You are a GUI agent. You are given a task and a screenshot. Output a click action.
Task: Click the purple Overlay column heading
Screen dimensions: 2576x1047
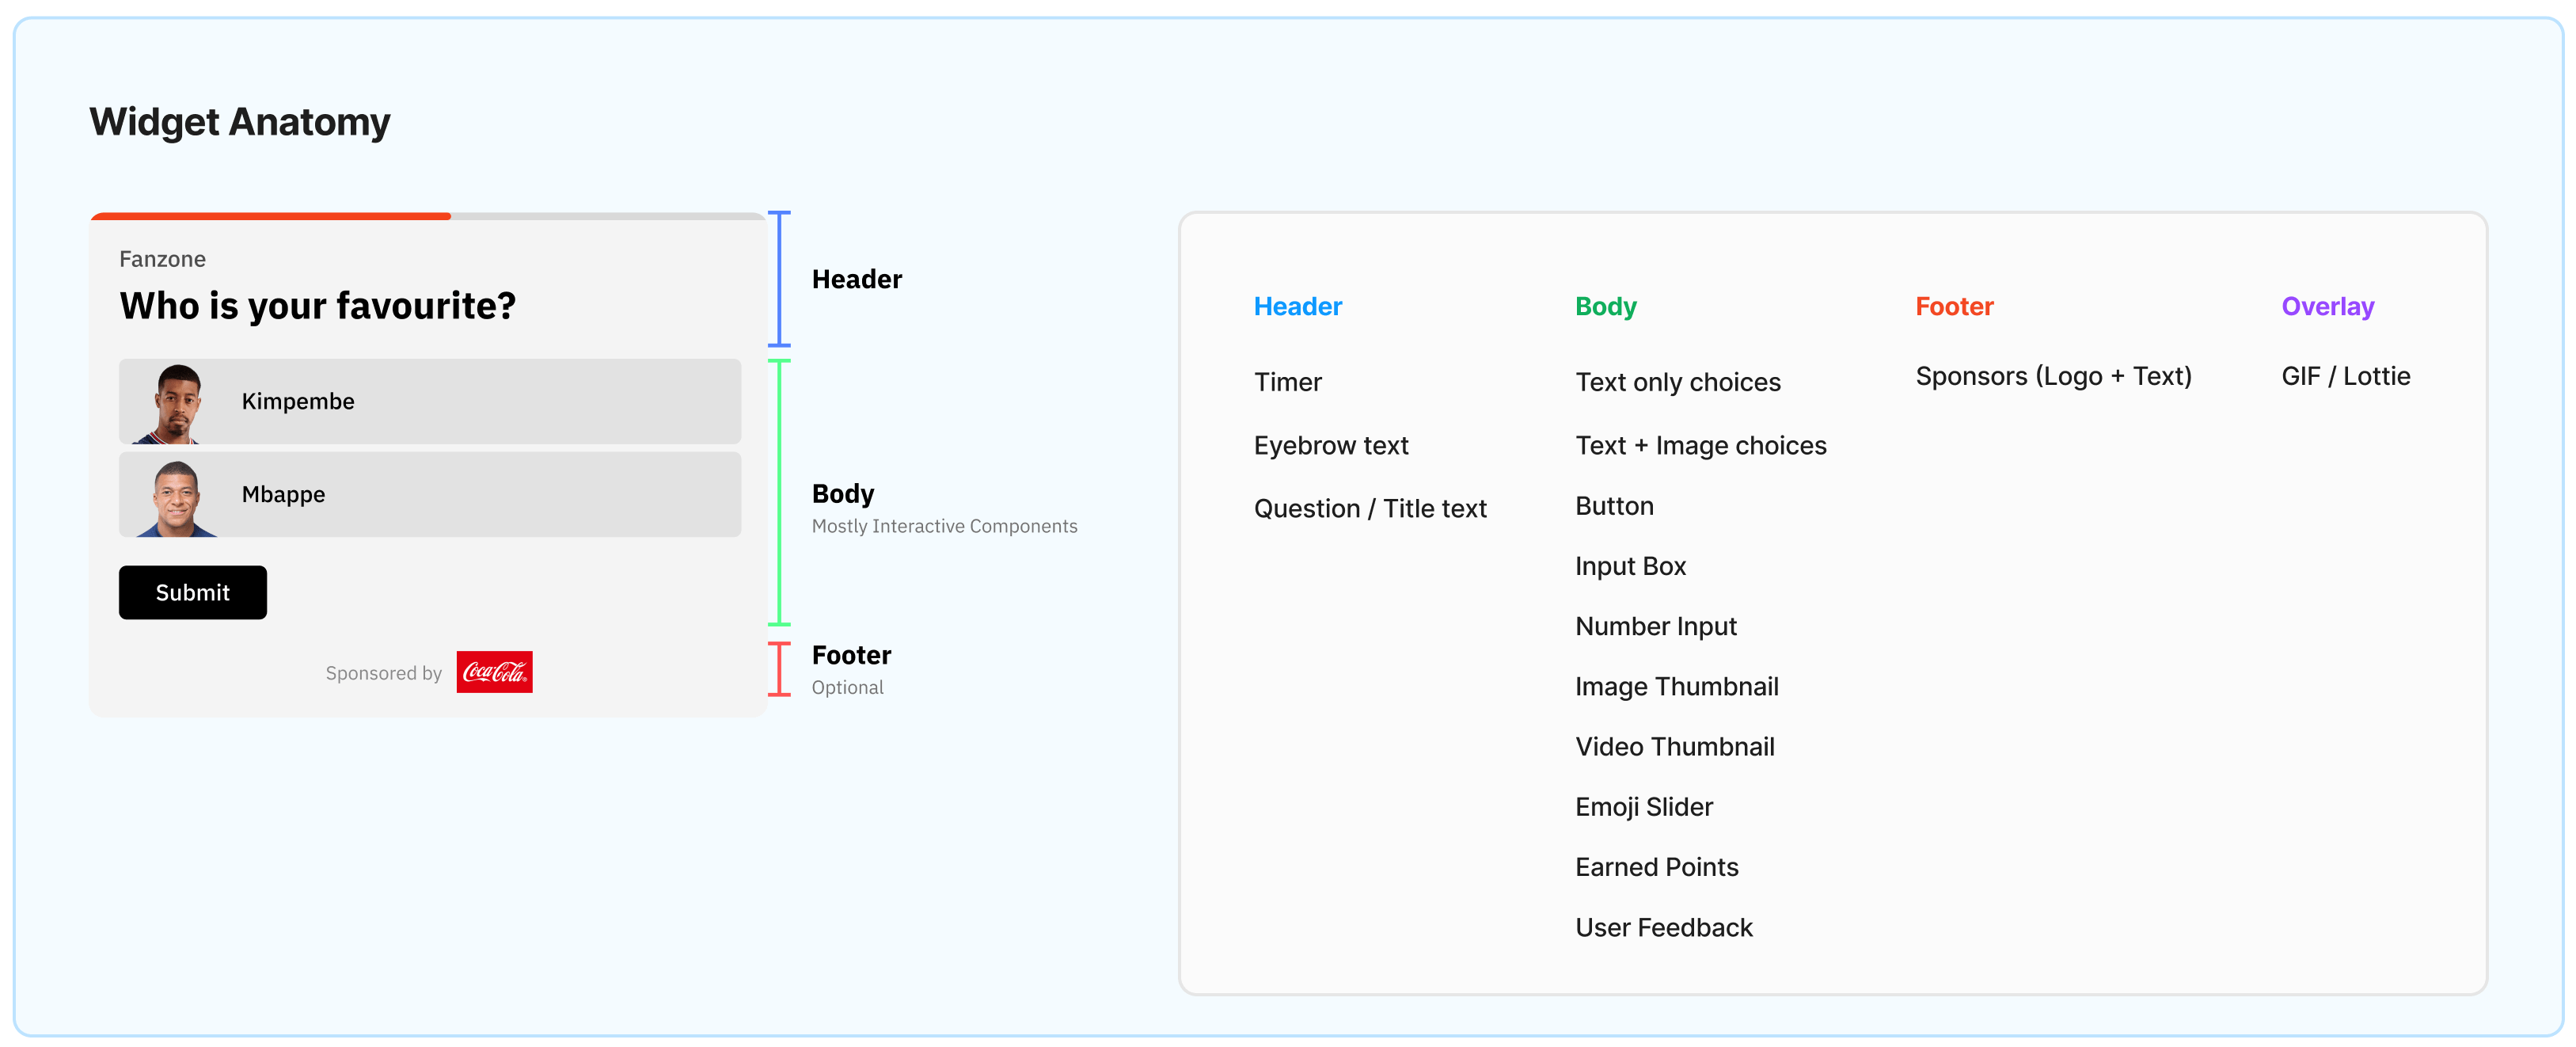[x=2327, y=306]
